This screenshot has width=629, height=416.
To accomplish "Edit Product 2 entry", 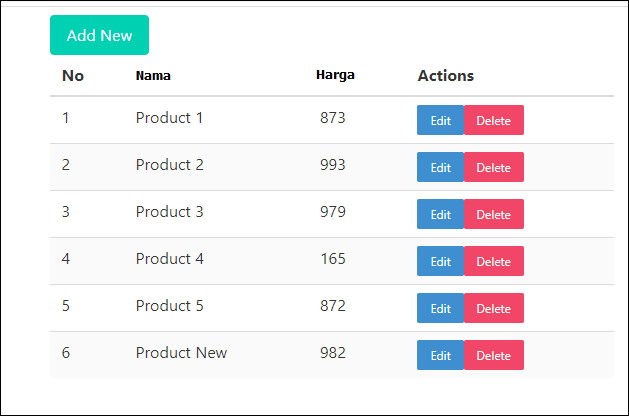I will point(440,168).
